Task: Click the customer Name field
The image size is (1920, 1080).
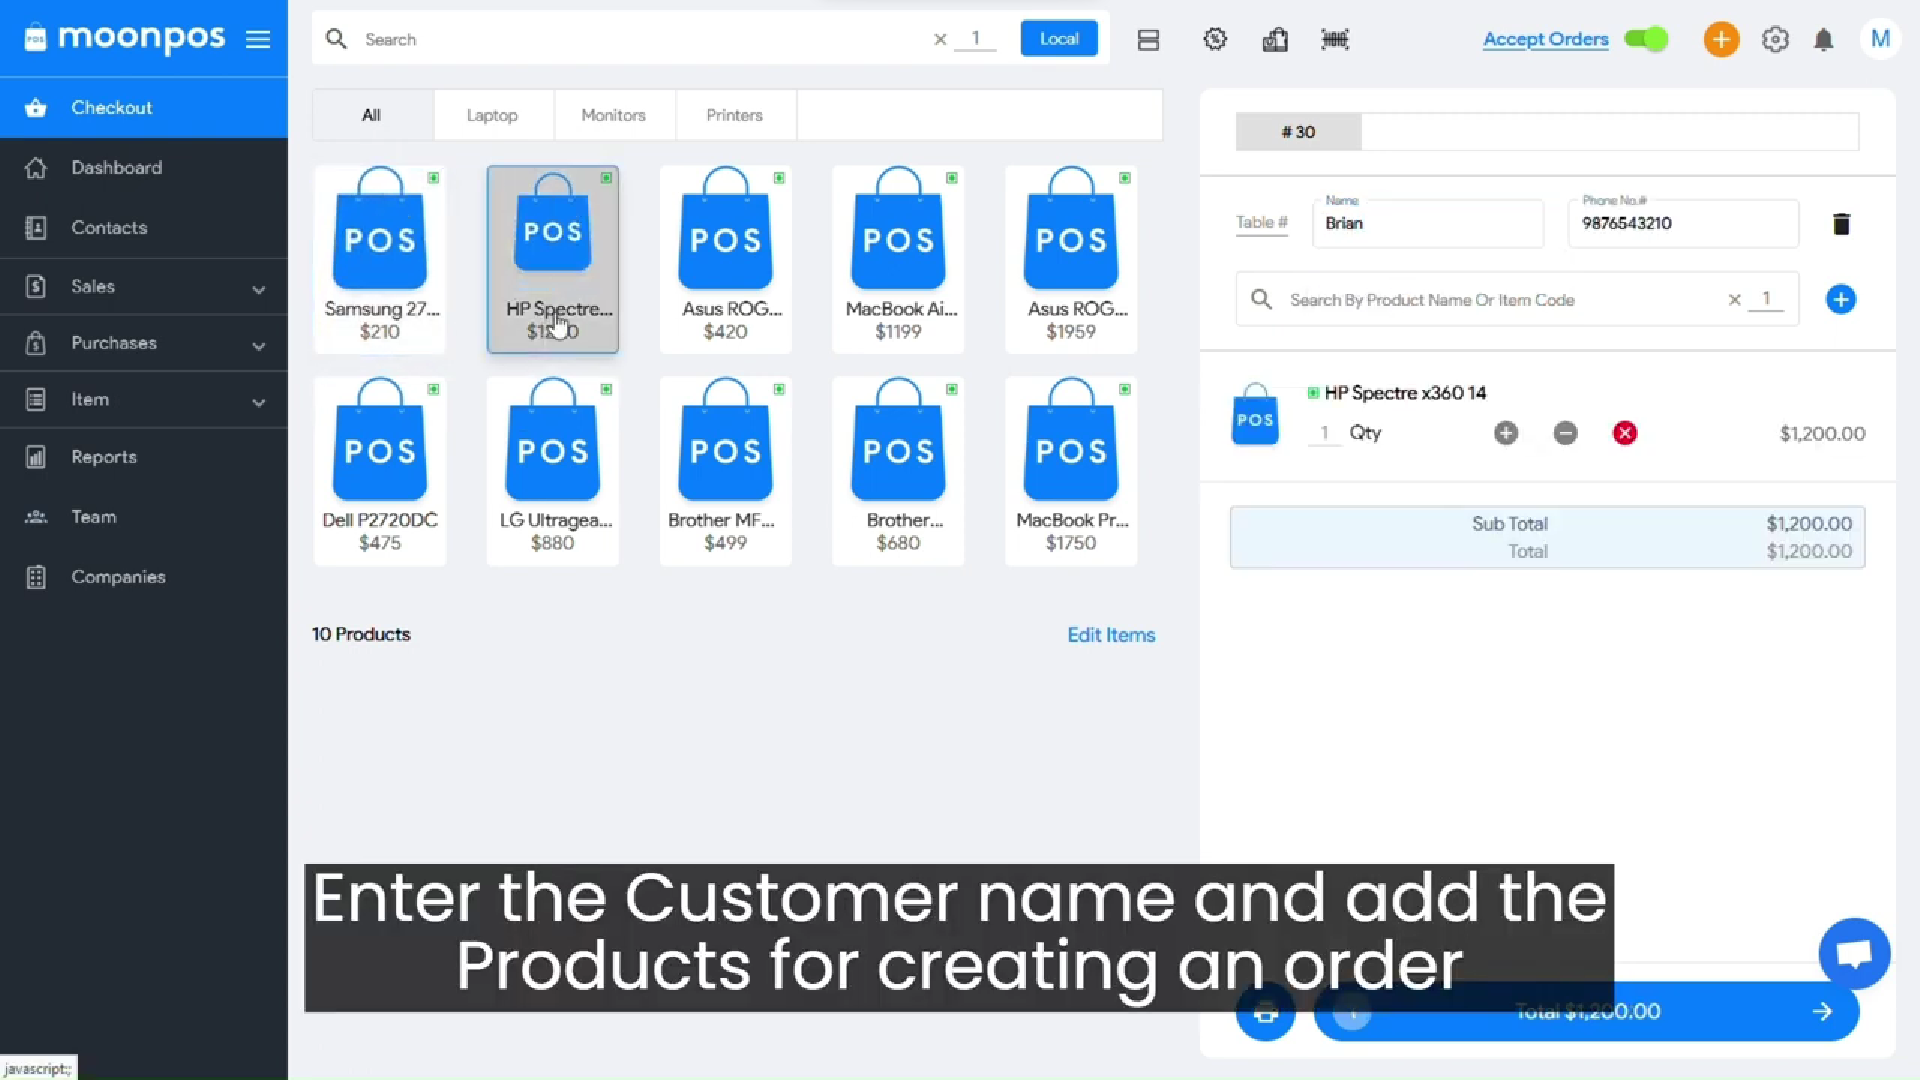Action: (1428, 223)
